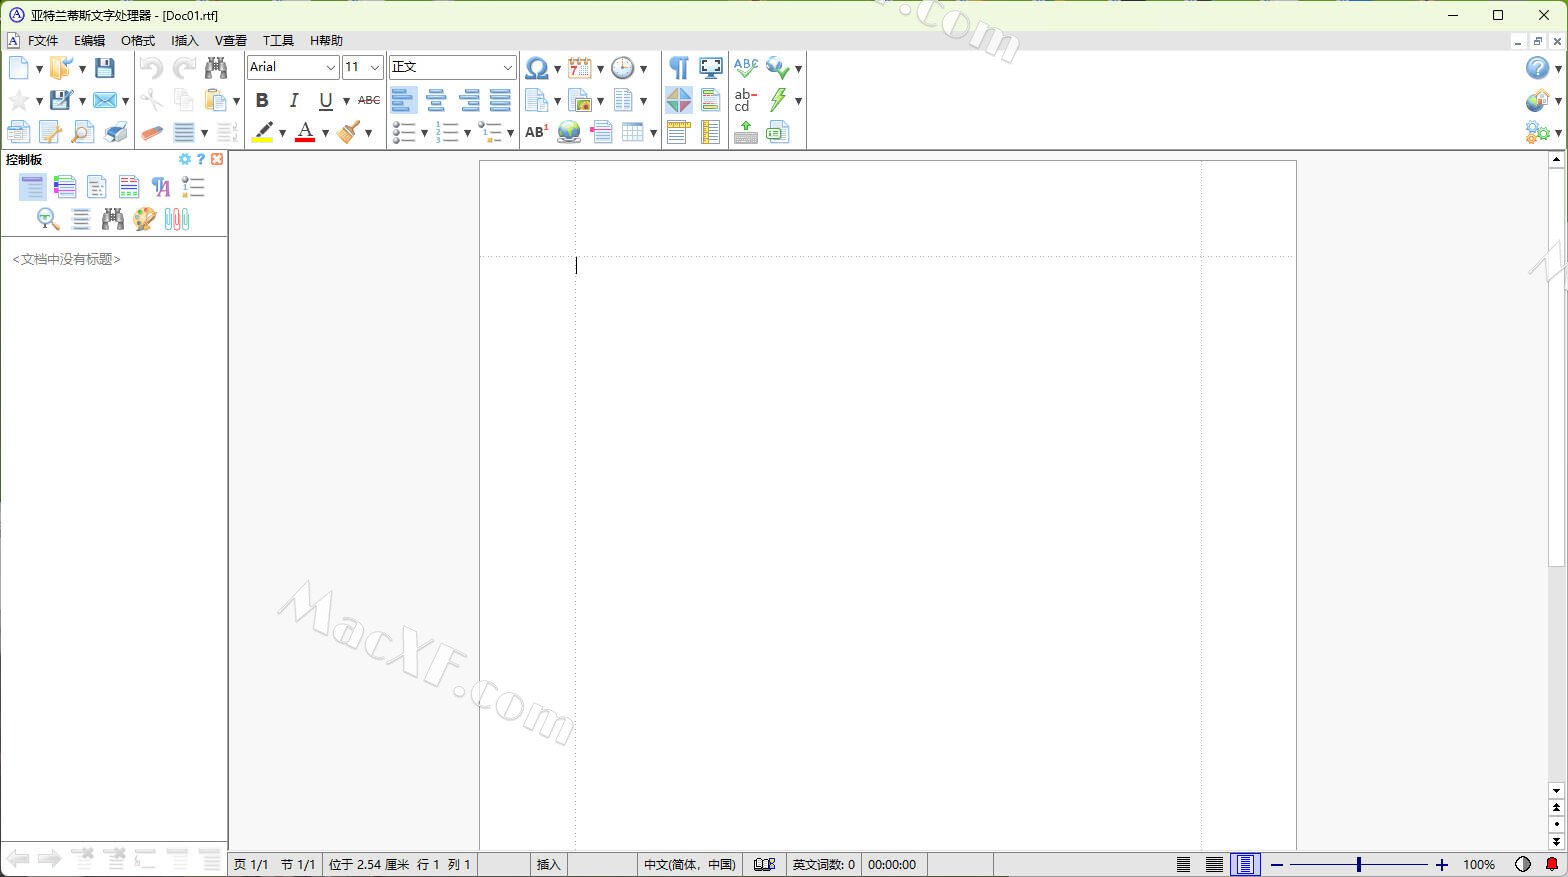Toggle italic formatting
This screenshot has height=877, width=1568.
293,100
